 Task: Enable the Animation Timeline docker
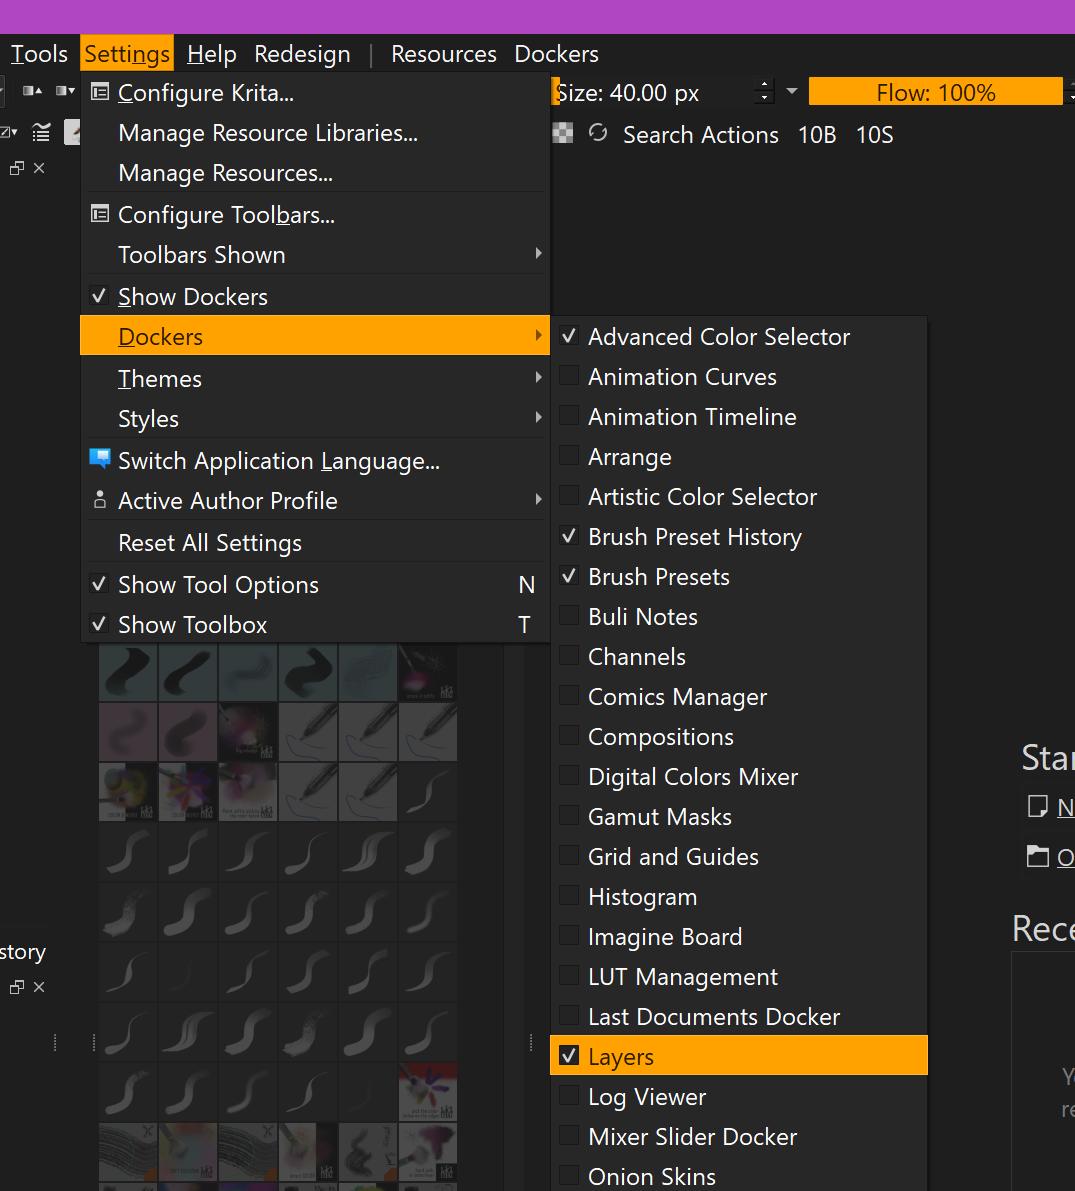pyautogui.click(x=738, y=416)
